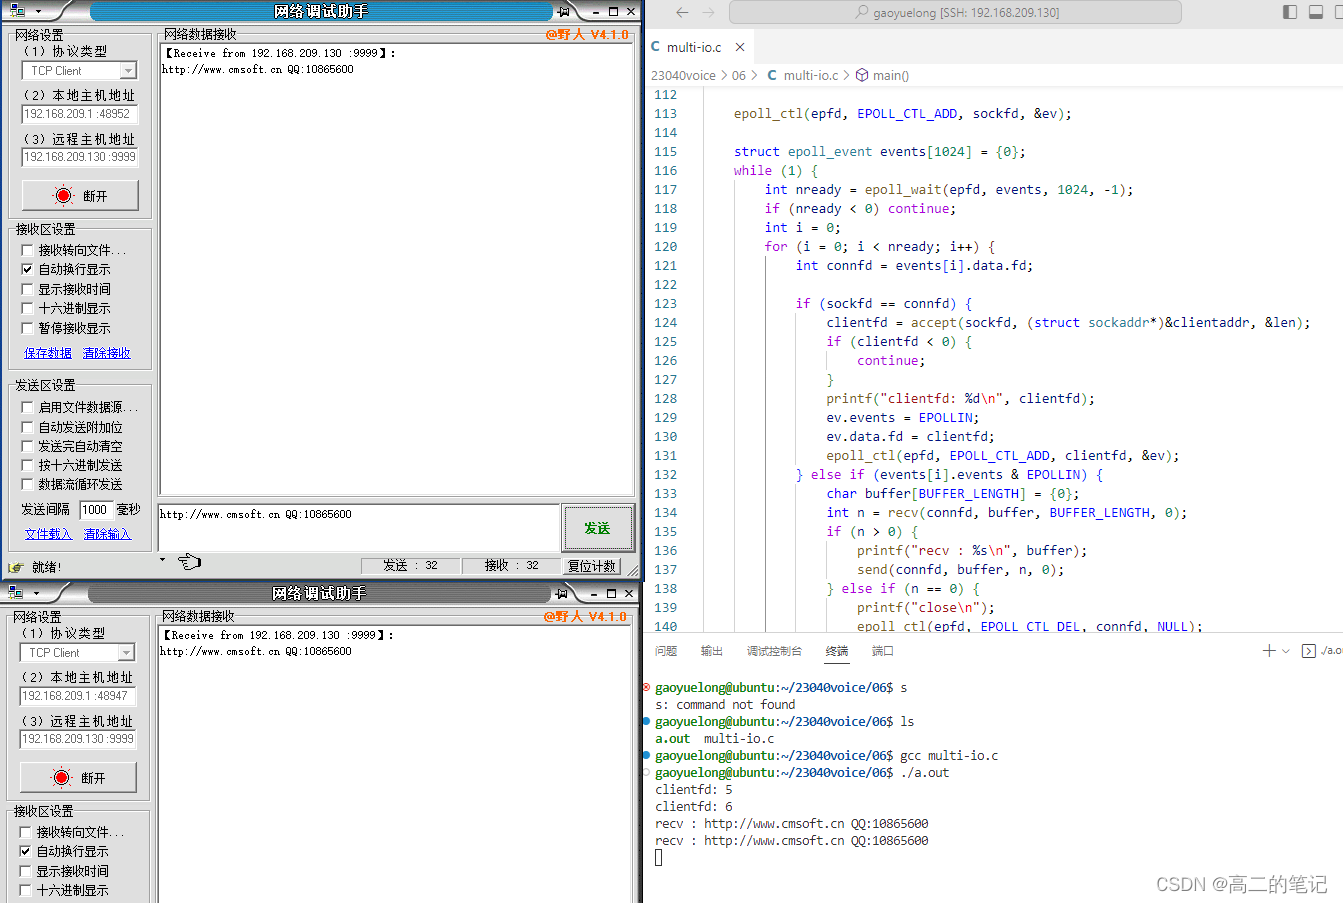Click the top window's remote address field 192.168.209.130:9999

80,157
